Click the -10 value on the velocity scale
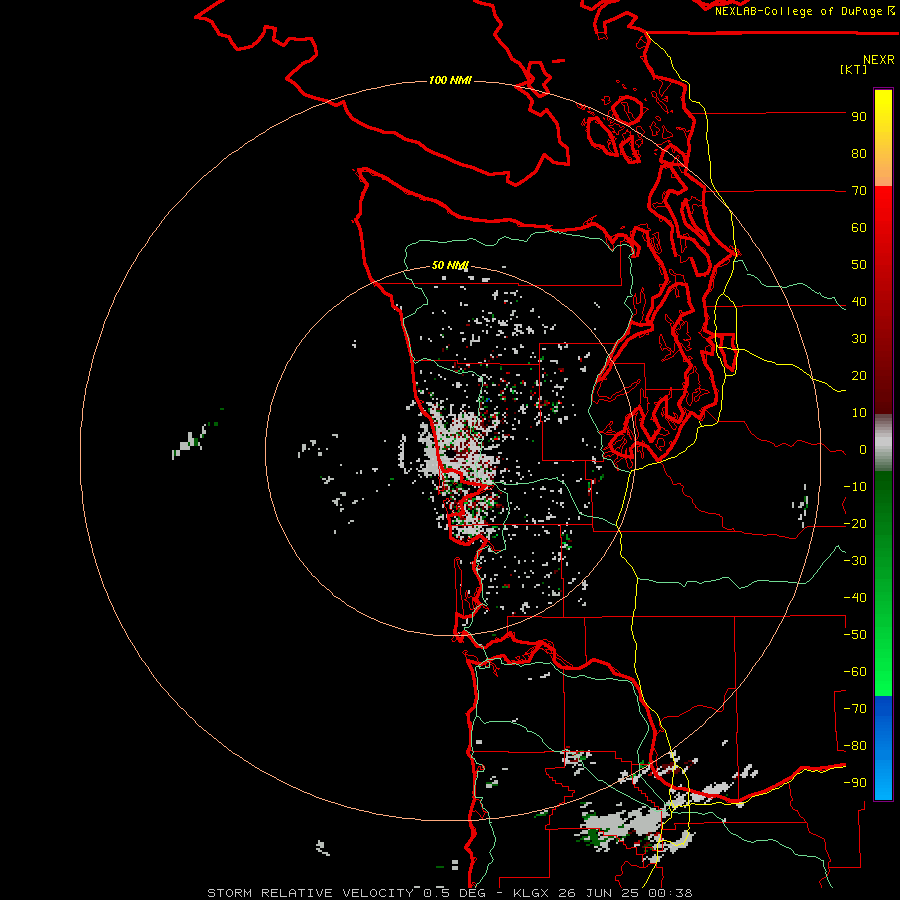 click(855, 487)
